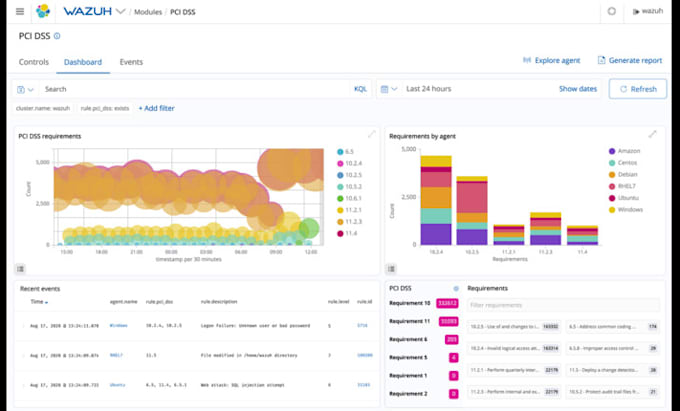Sort events by Time column

[x=39, y=302]
